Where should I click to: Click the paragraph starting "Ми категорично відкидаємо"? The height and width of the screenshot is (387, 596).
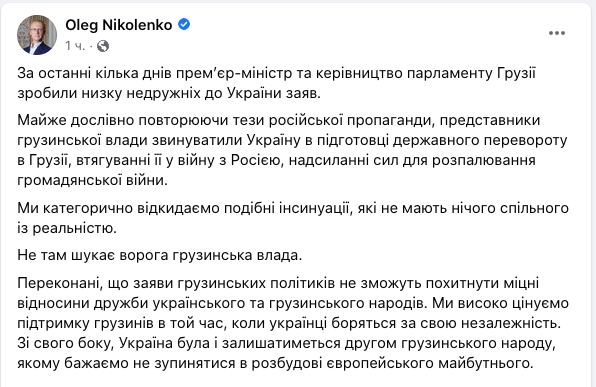pyautogui.click(x=293, y=218)
